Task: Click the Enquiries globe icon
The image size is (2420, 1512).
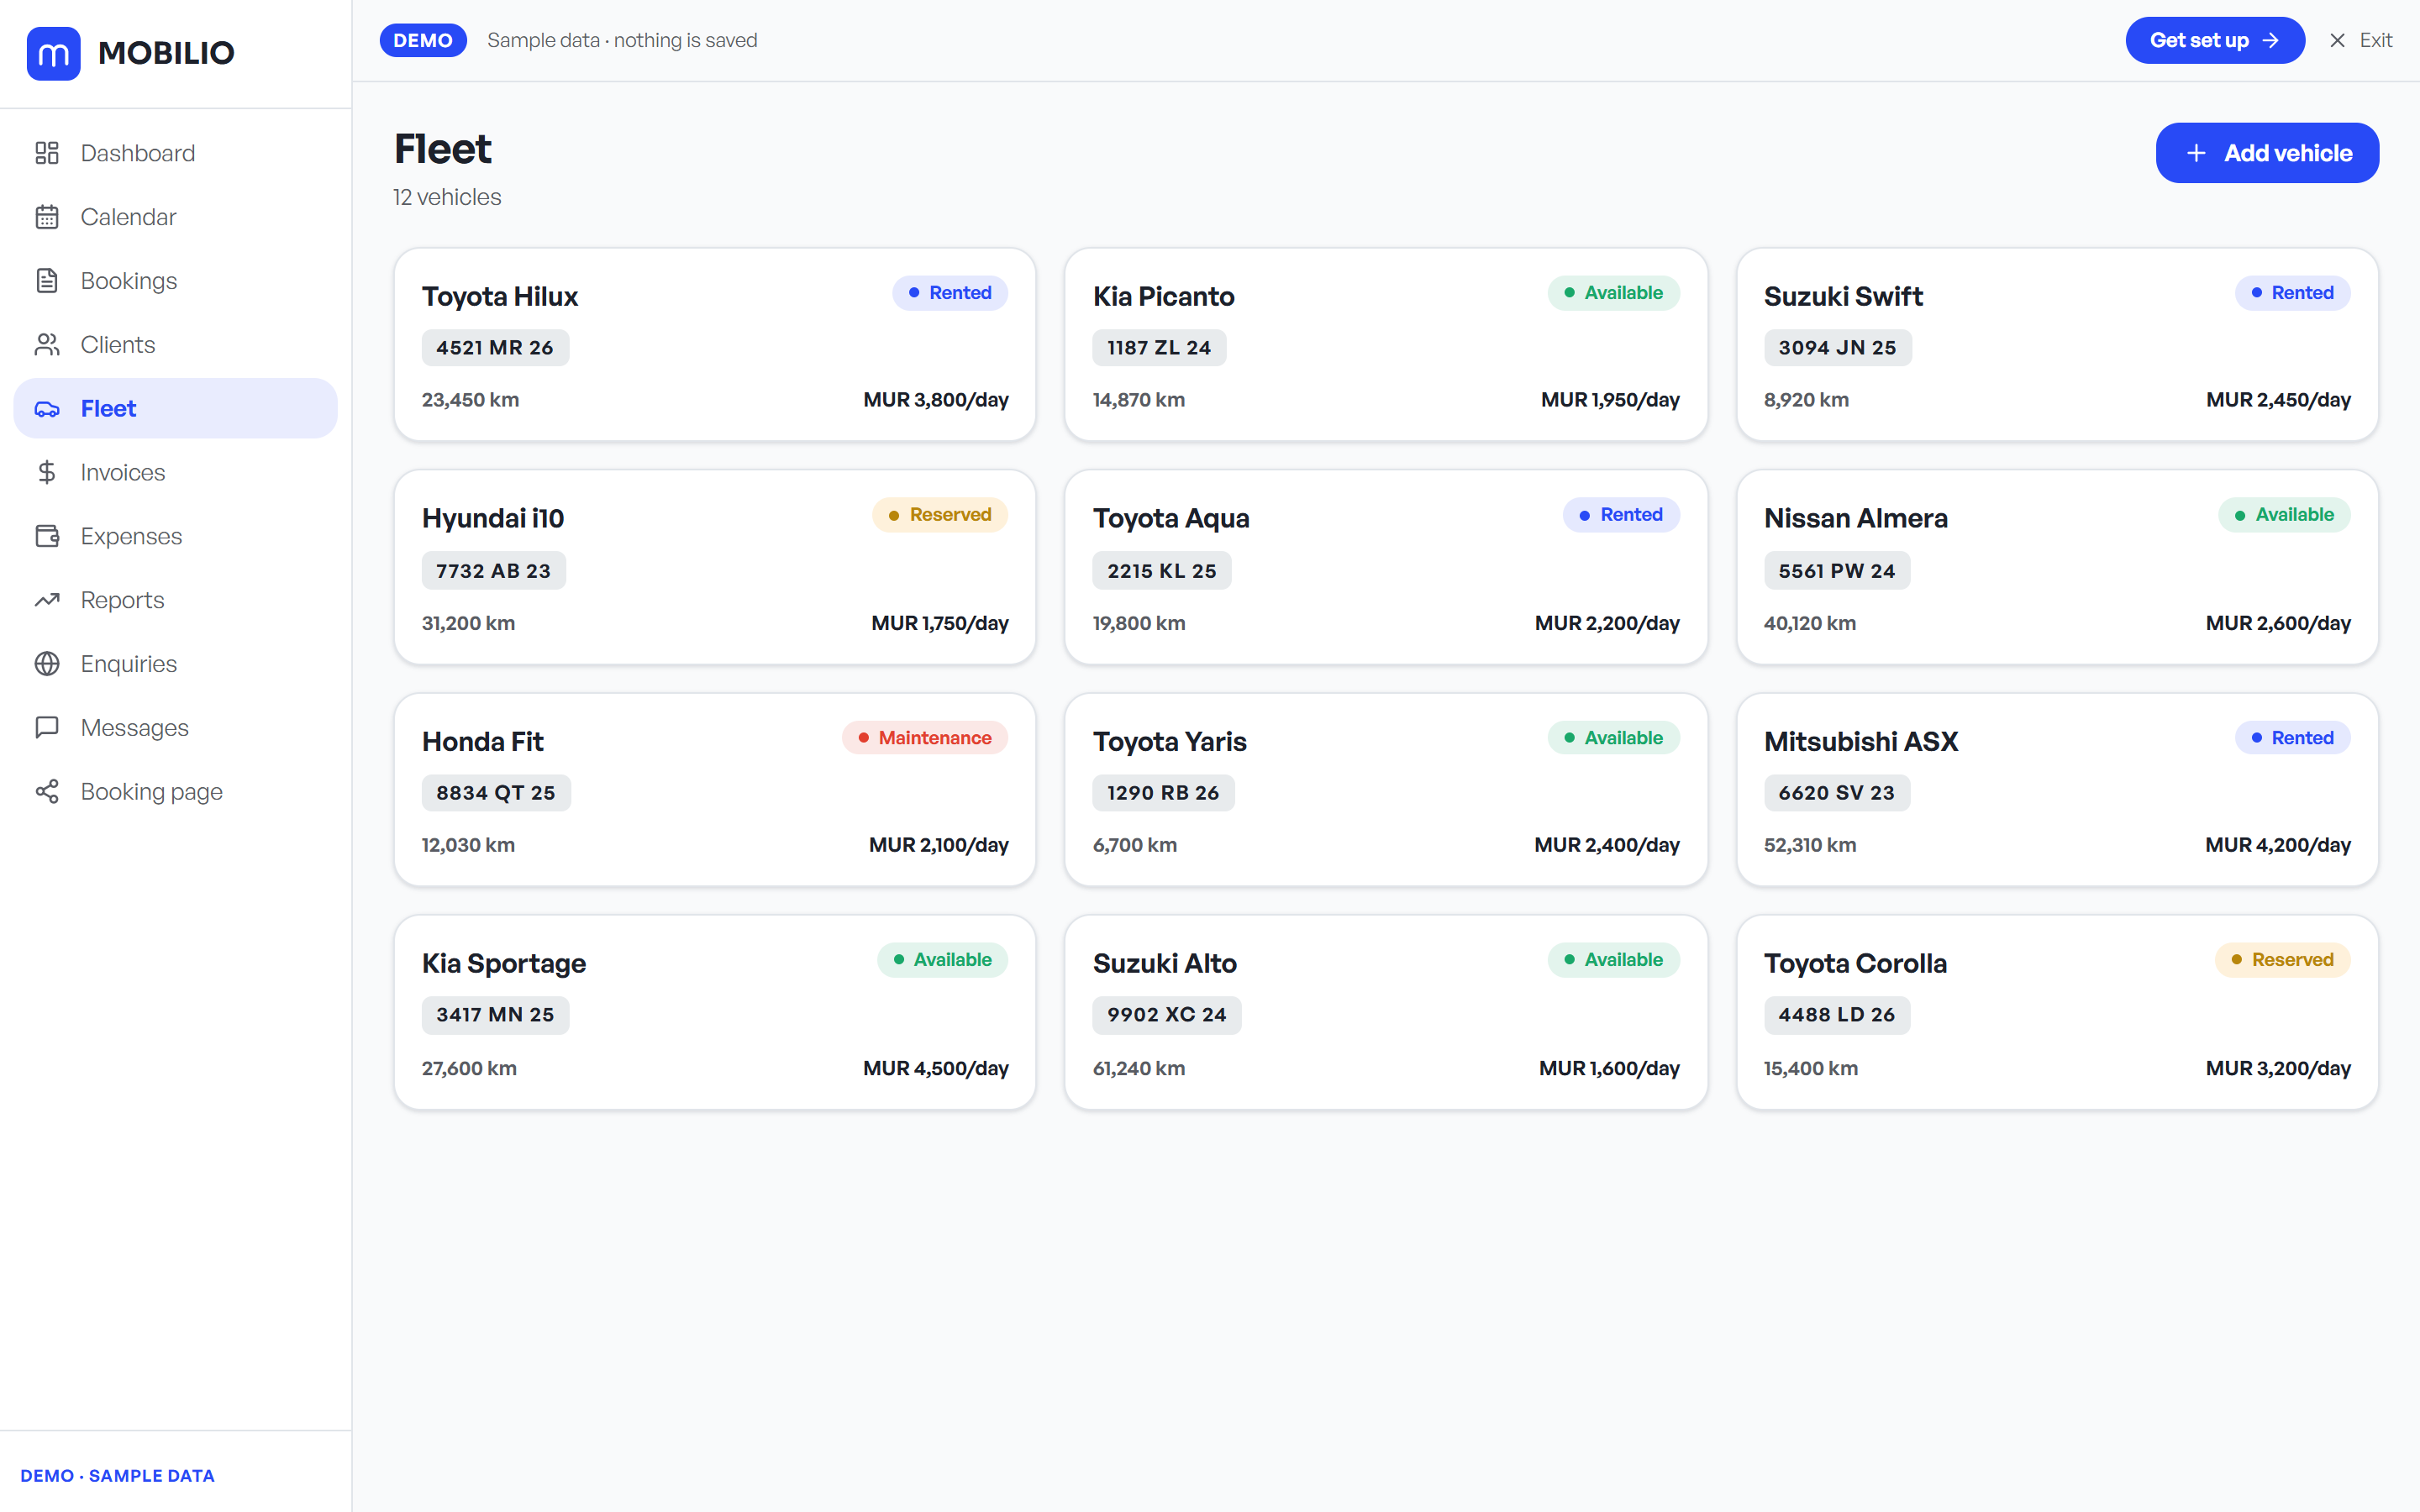Action: 47,664
